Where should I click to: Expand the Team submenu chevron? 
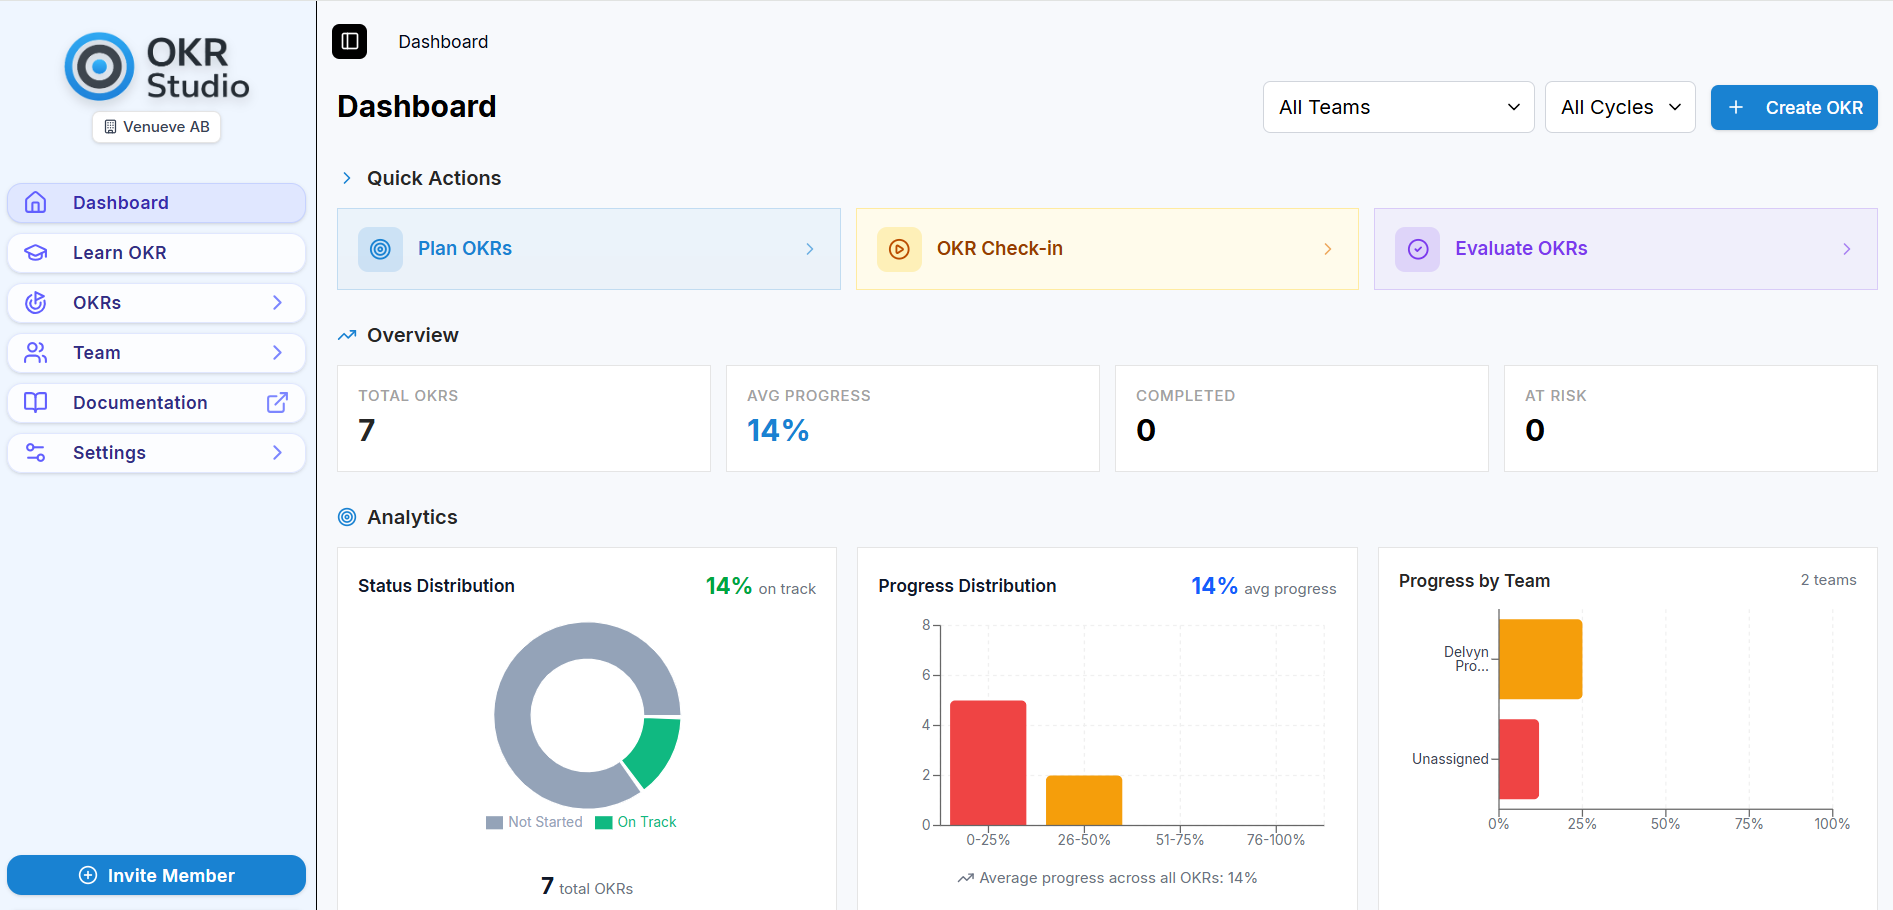tap(277, 352)
